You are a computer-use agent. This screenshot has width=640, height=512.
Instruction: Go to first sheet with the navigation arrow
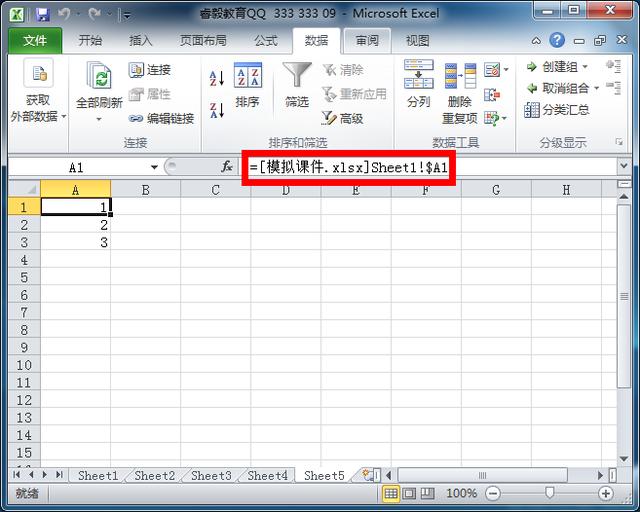[x=17, y=474]
